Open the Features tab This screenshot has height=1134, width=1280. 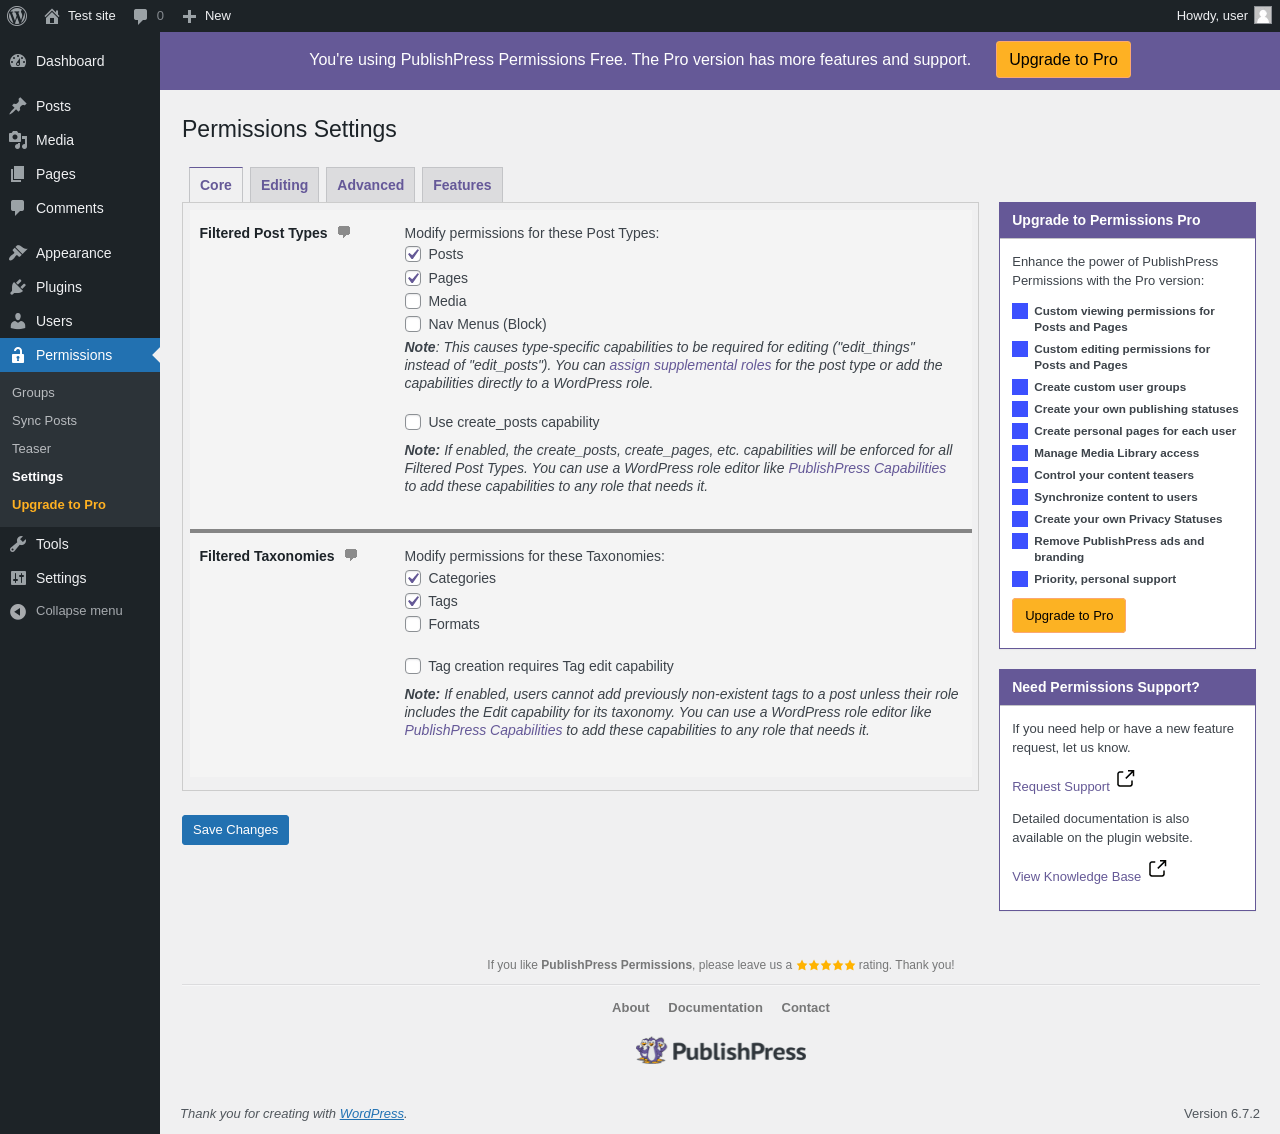coord(462,185)
